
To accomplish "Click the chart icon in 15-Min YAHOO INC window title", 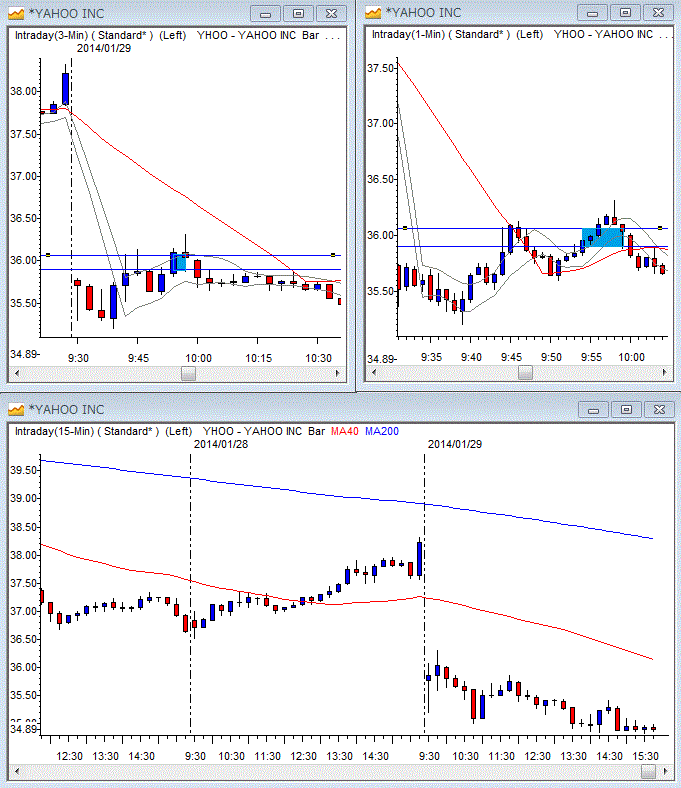I will click(16, 409).
